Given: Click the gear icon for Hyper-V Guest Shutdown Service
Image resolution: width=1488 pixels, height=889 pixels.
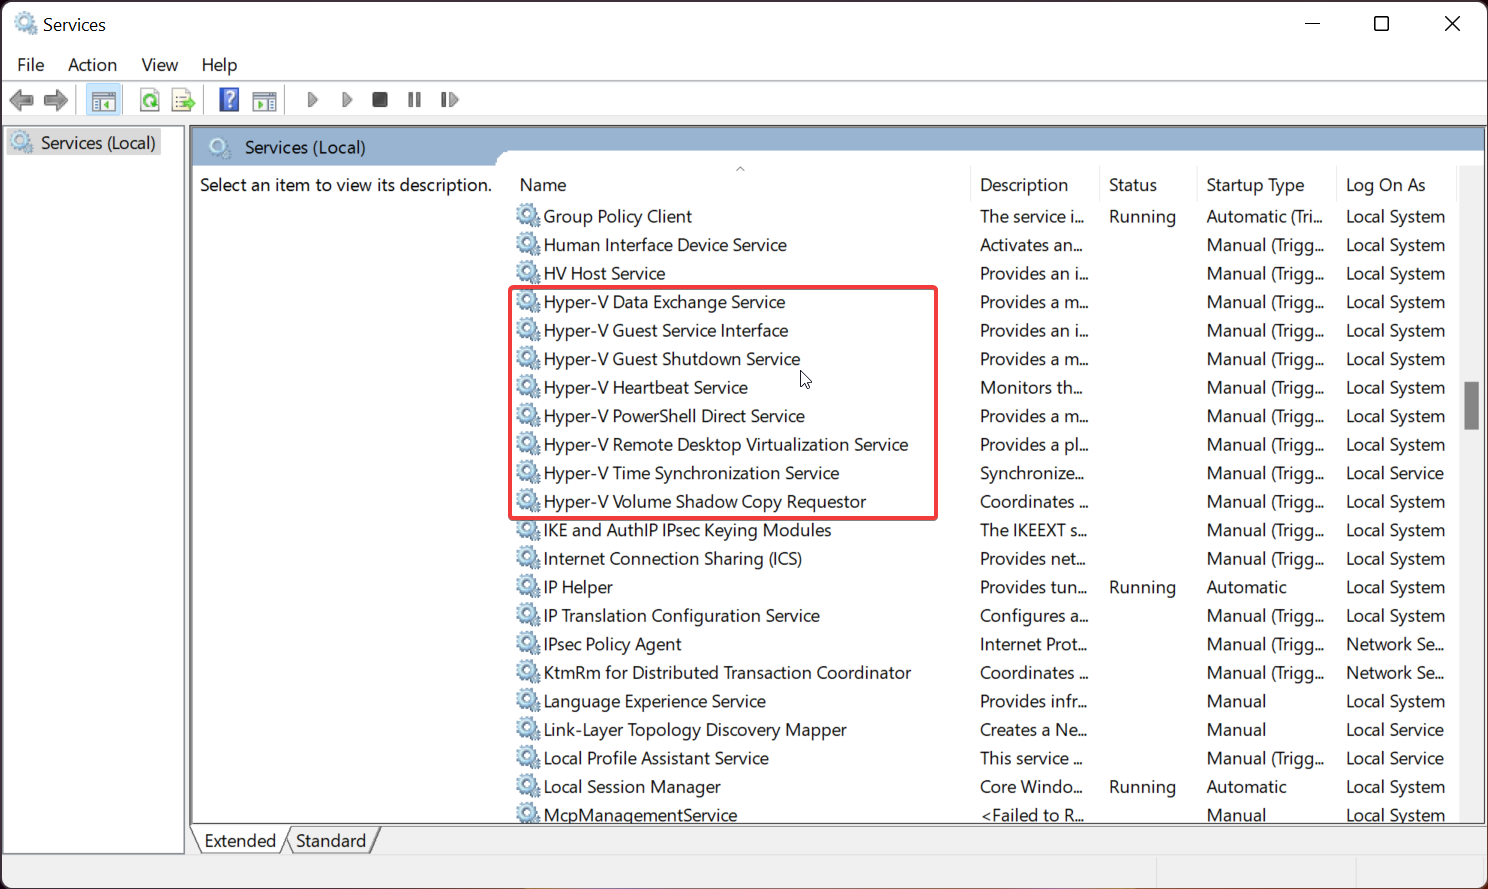Looking at the screenshot, I should pyautogui.click(x=528, y=359).
